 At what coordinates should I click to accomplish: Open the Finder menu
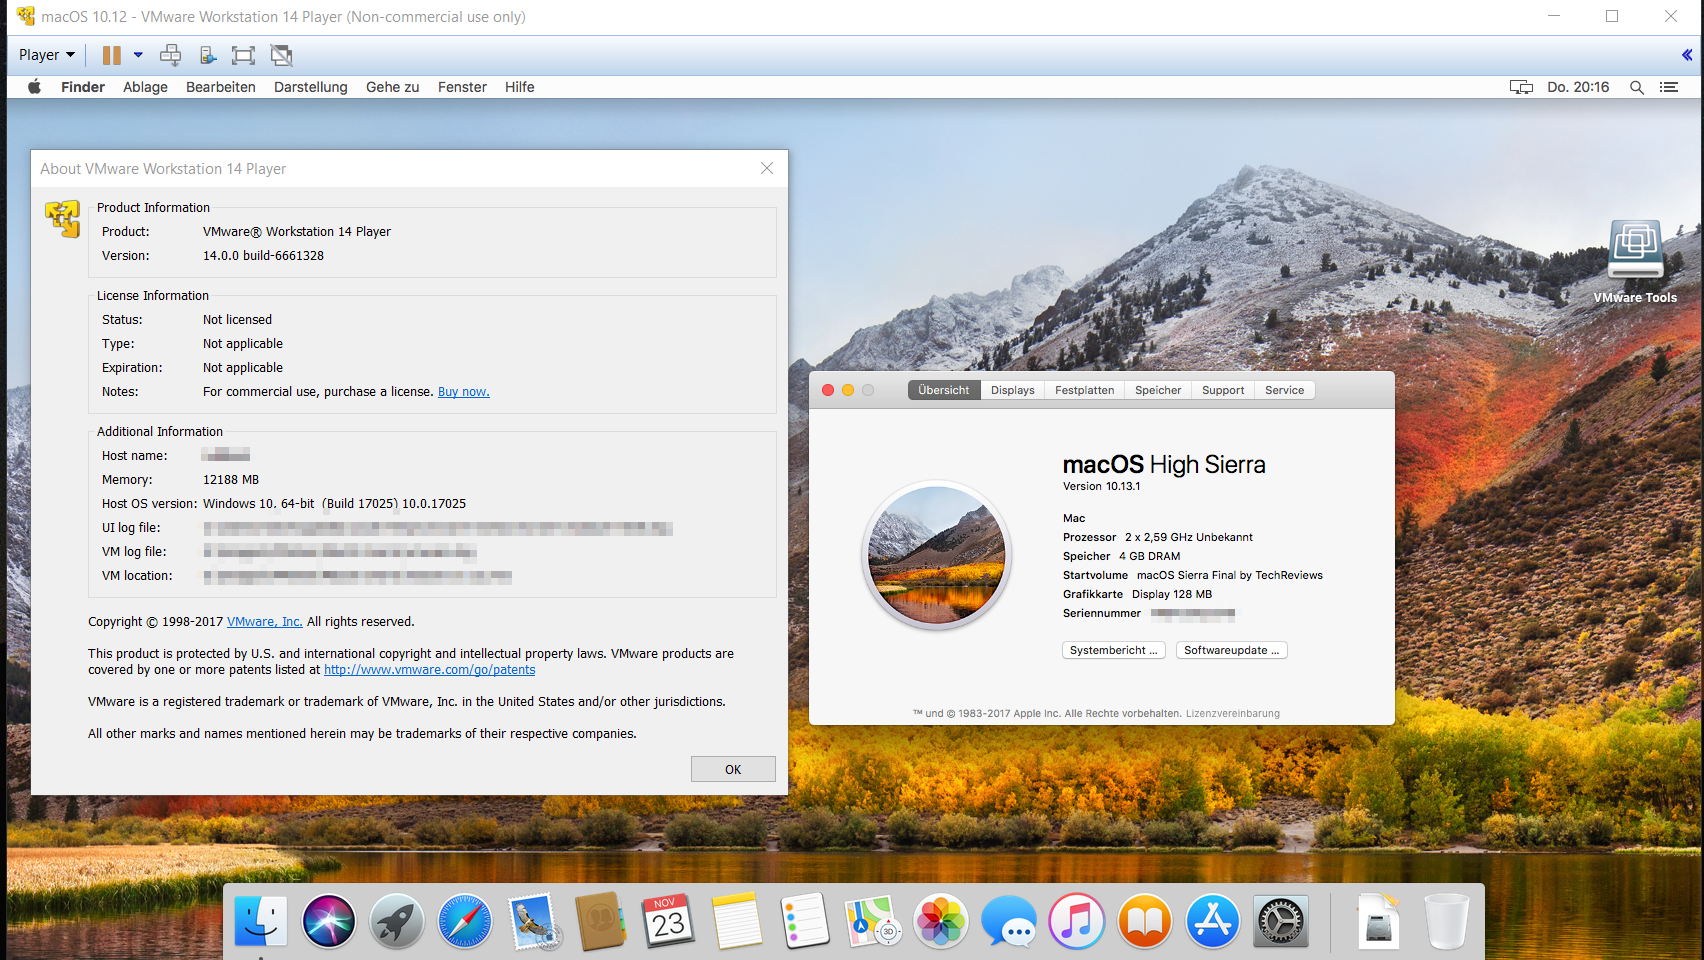83,87
